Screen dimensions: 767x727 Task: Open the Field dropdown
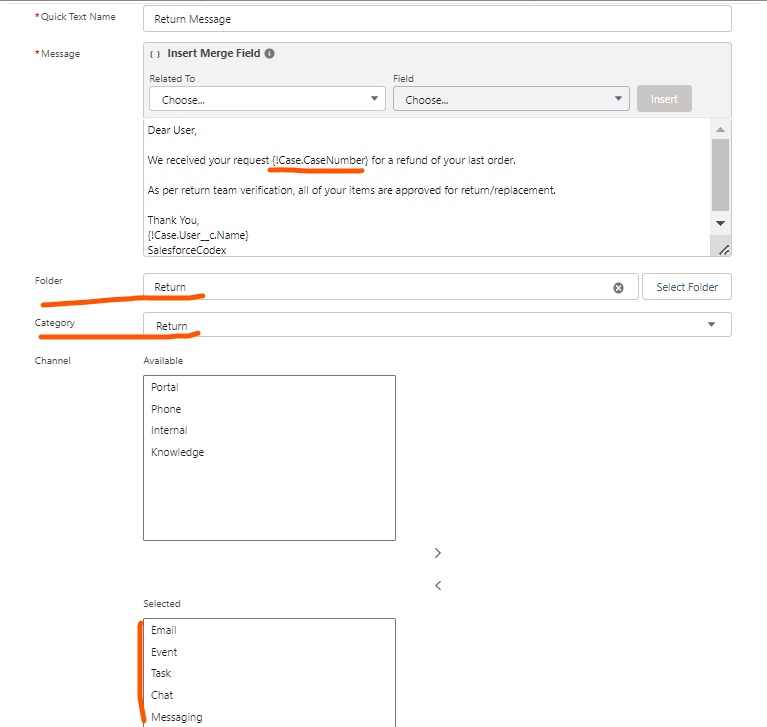[511, 99]
